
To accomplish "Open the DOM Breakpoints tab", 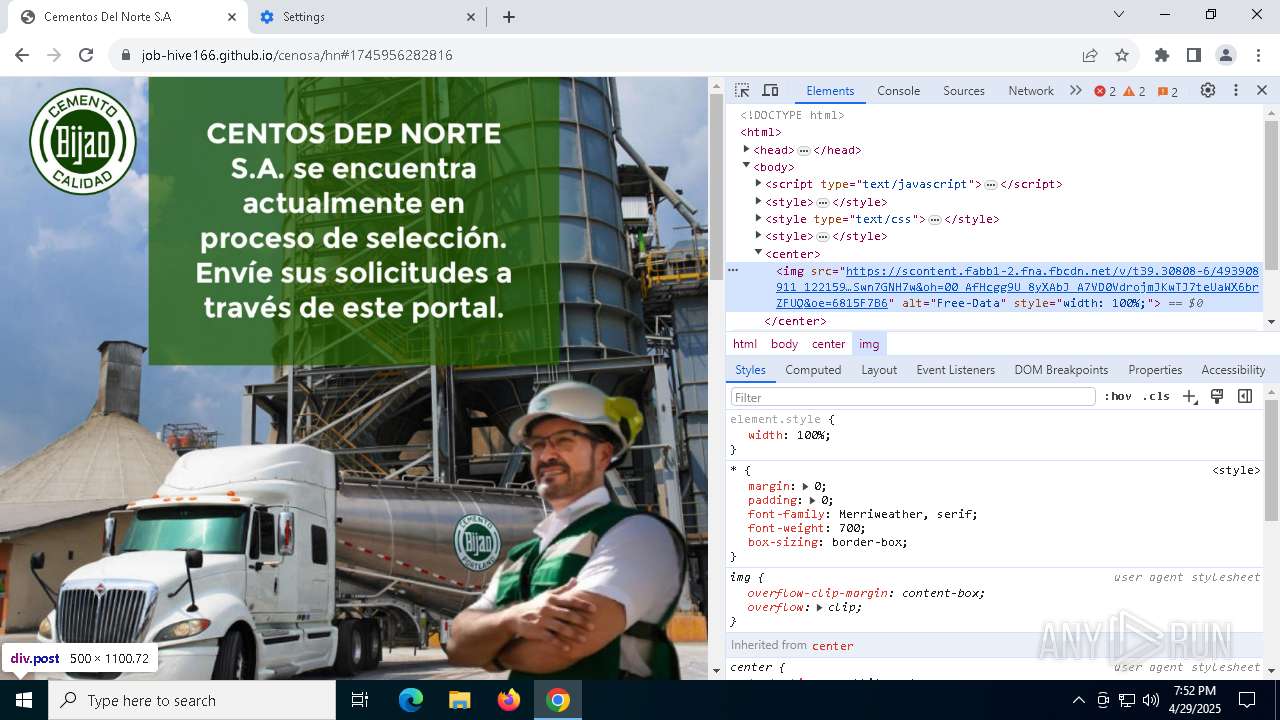I will pos(1061,369).
